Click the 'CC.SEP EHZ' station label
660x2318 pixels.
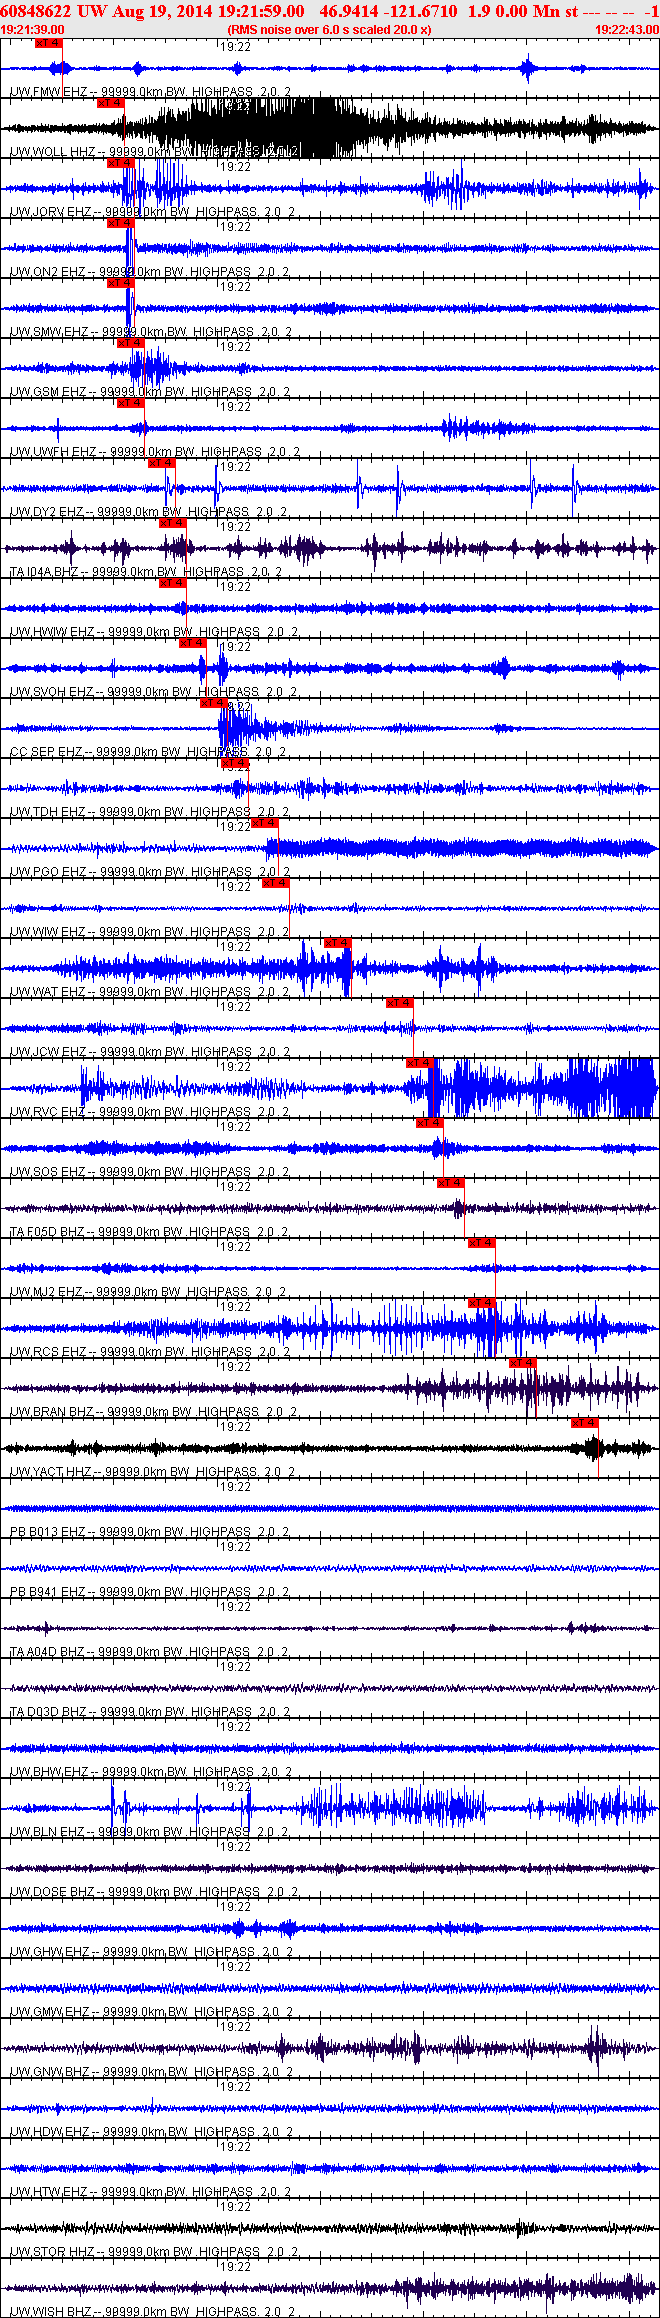click(x=47, y=752)
